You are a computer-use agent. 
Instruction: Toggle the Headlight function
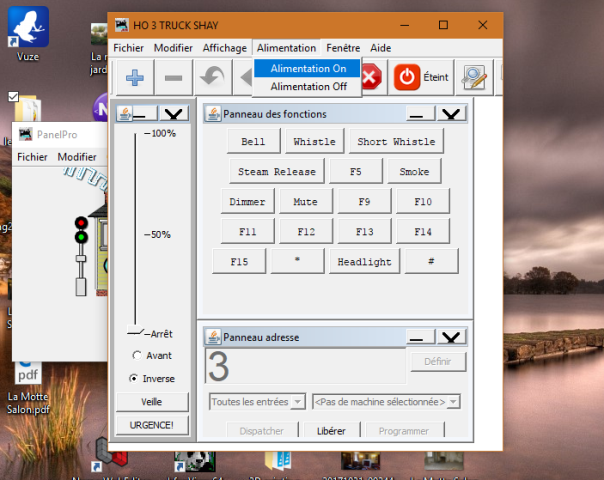pyautogui.click(x=363, y=260)
